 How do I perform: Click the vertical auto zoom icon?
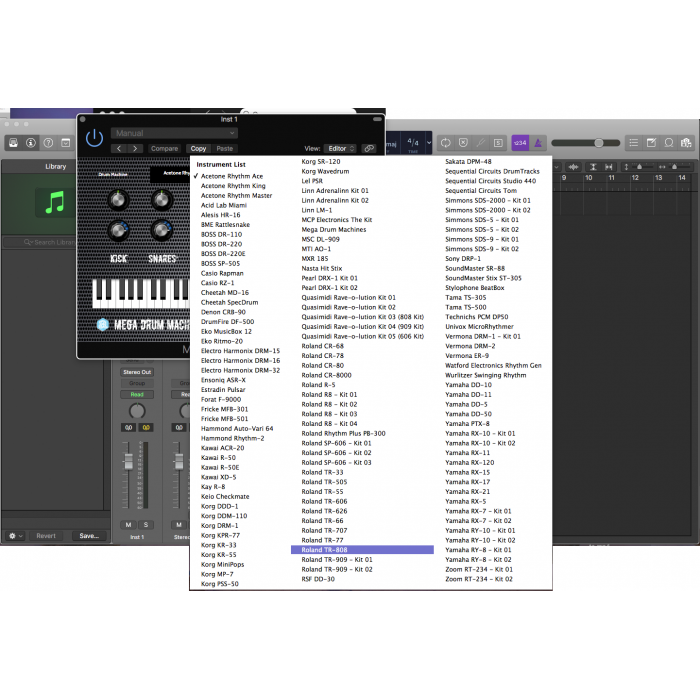click(x=593, y=167)
